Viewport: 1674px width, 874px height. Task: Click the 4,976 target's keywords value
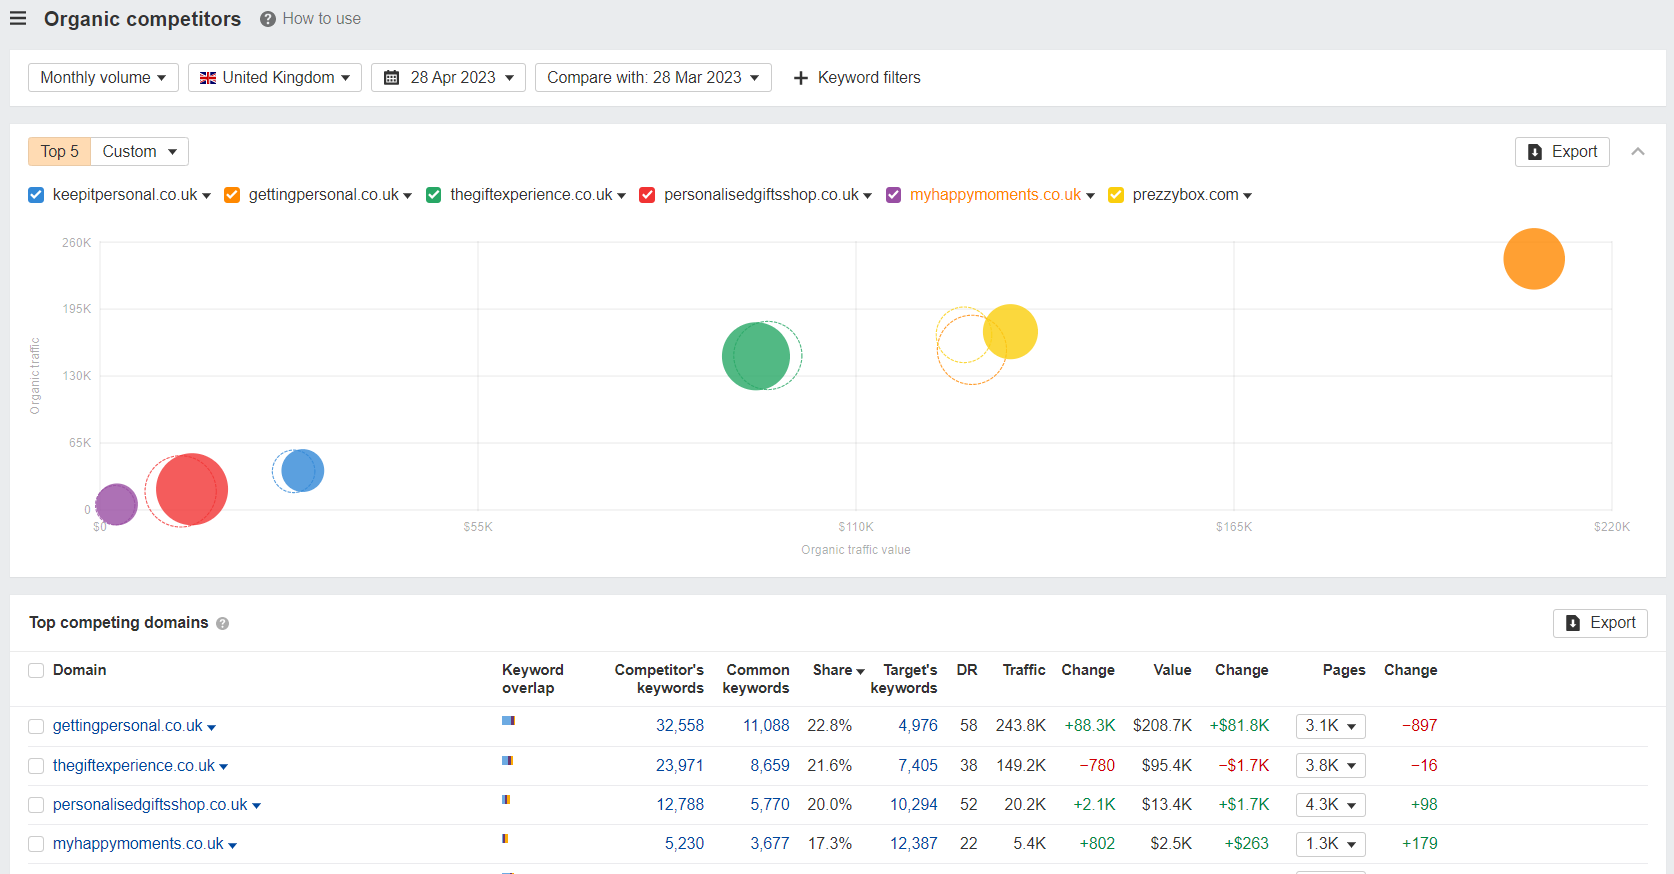coord(918,726)
